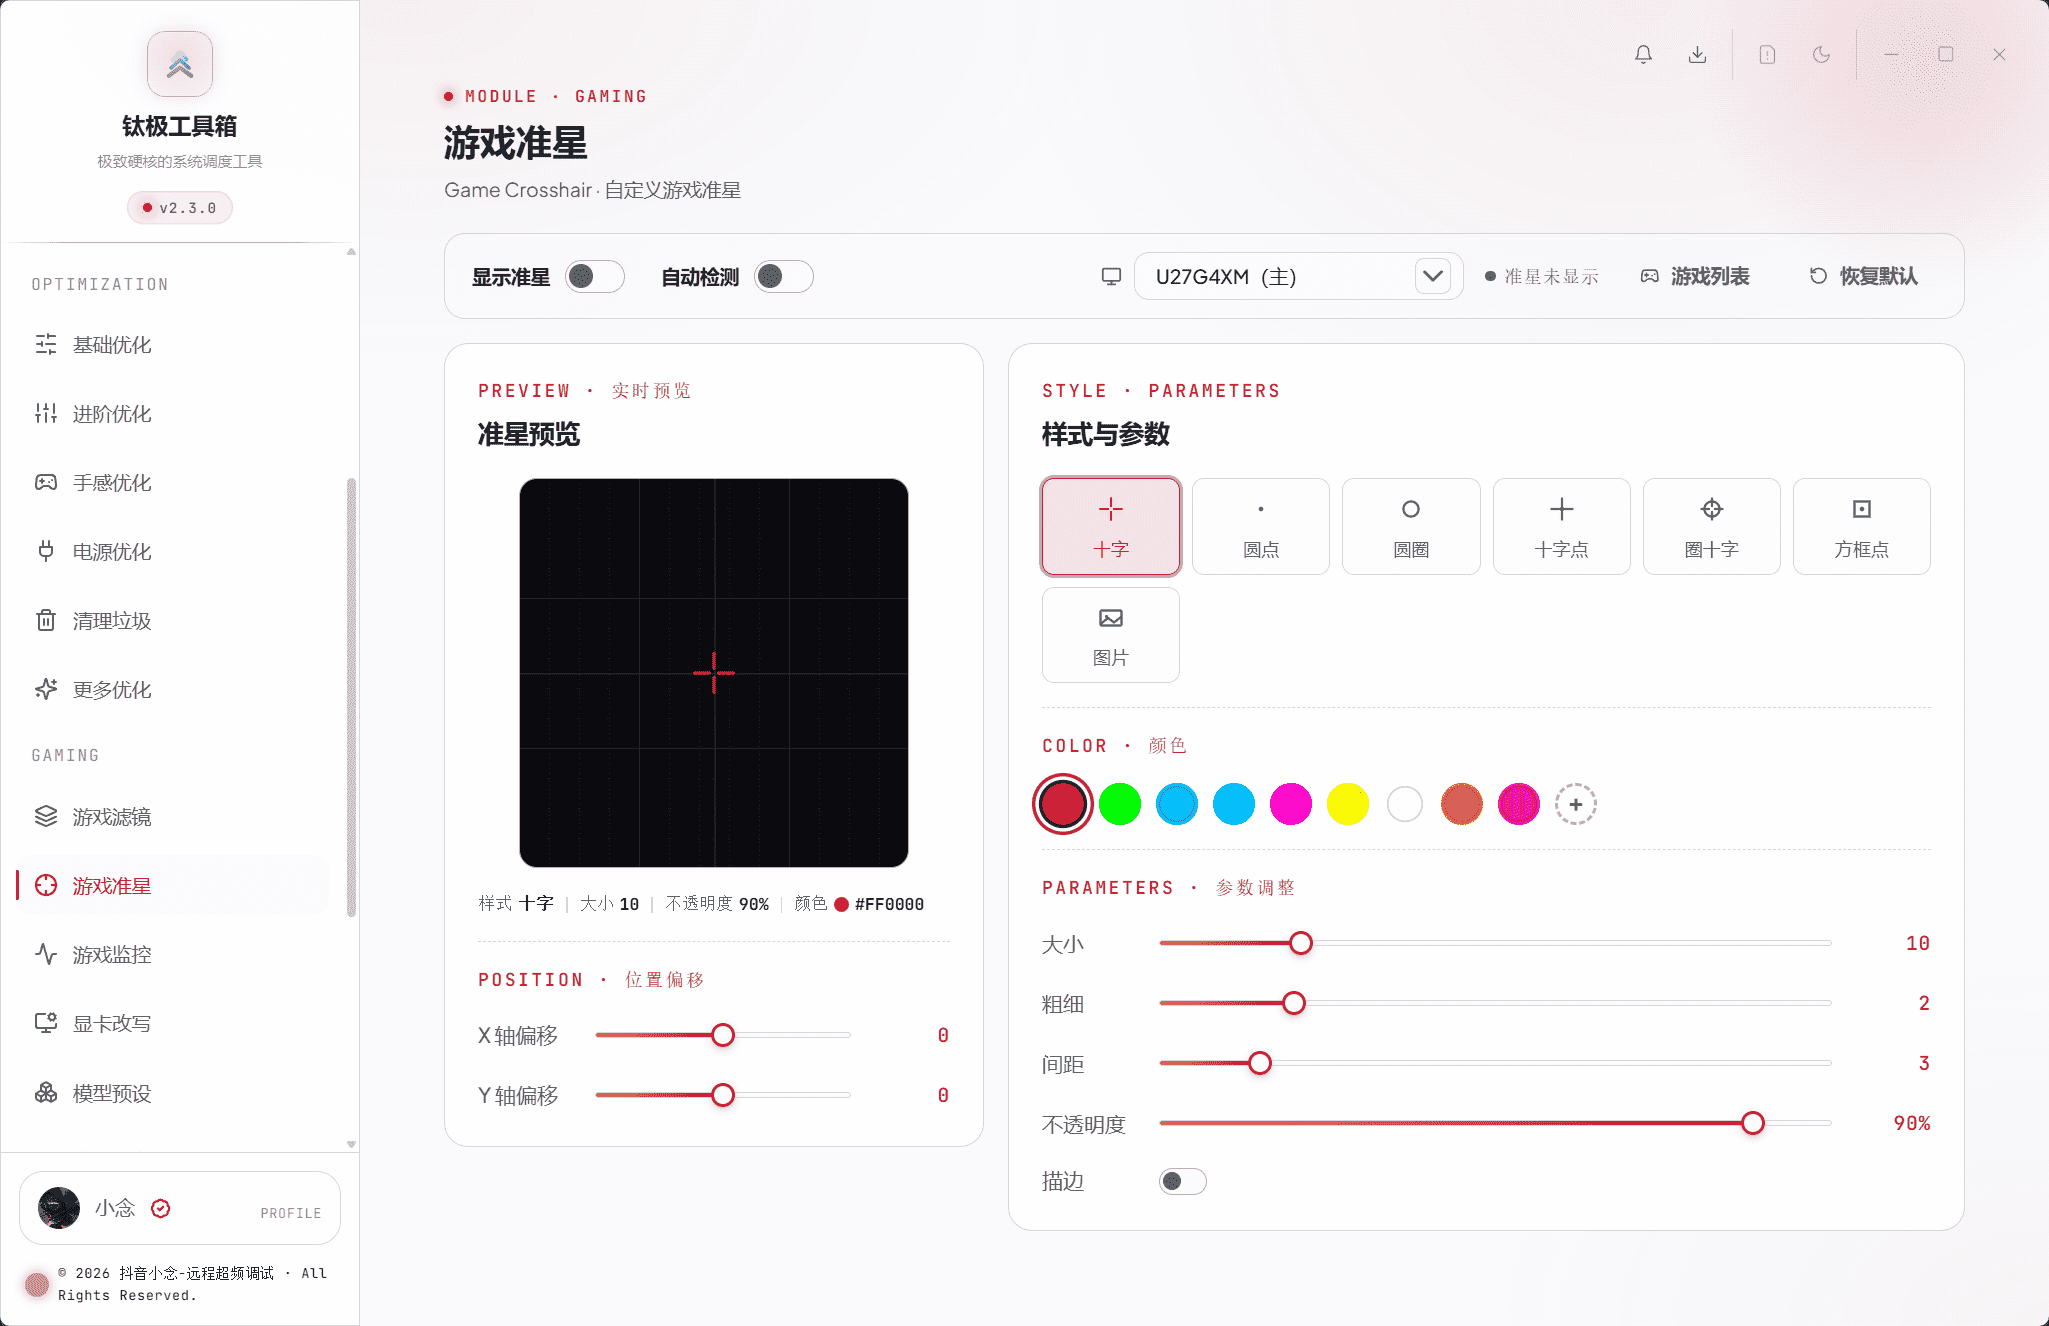Select the 圆点 dot crosshair style
Screen dimensions: 2049x1326
pos(1260,526)
